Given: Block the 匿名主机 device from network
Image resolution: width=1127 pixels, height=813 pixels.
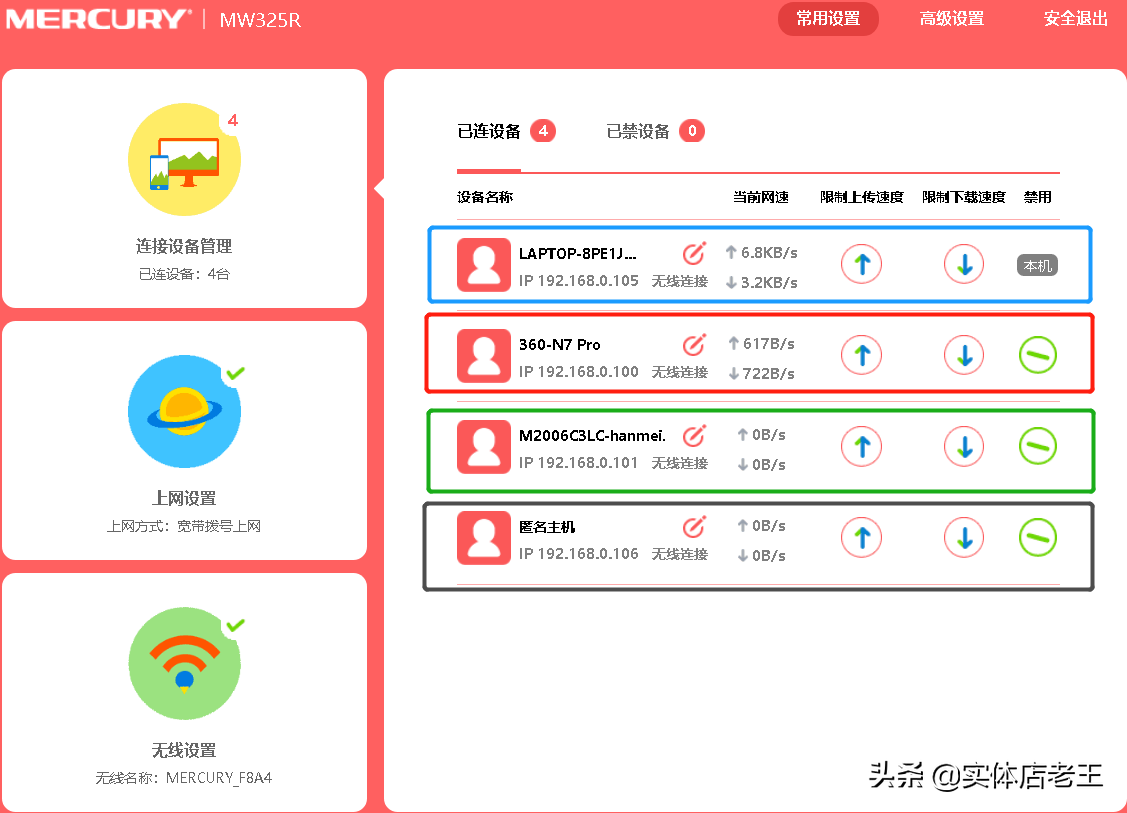Looking at the screenshot, I should pyautogui.click(x=1037, y=537).
